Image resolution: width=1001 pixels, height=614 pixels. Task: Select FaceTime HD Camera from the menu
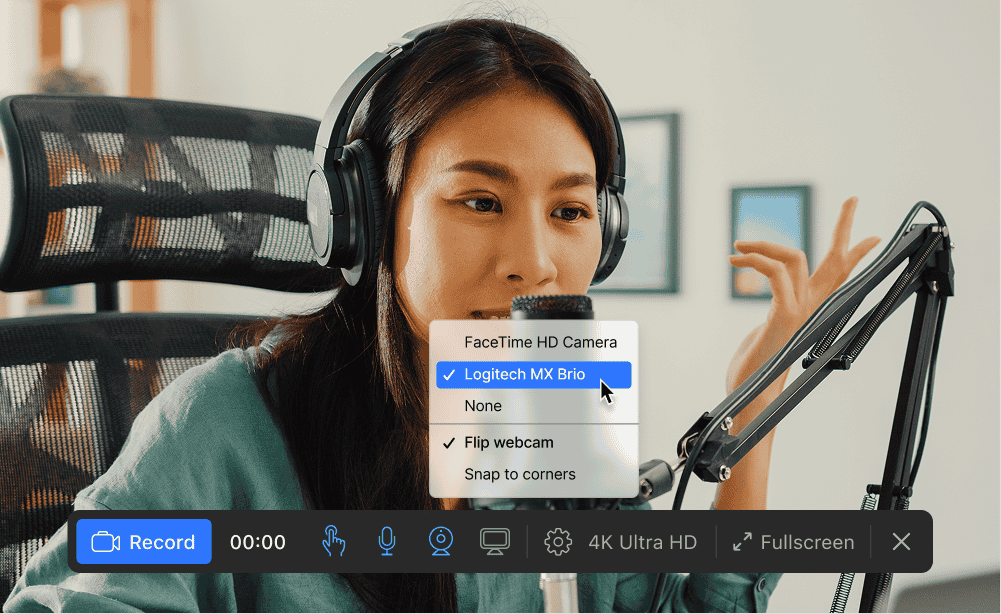(540, 342)
